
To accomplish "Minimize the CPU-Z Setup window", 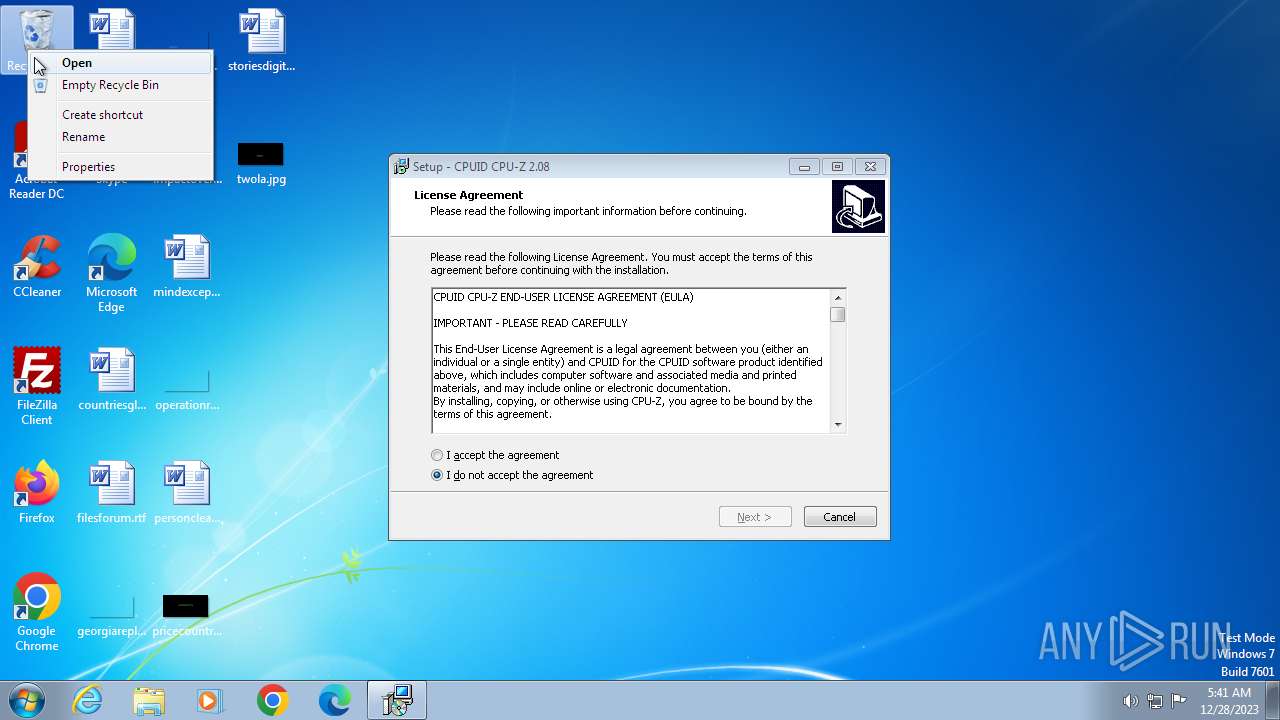I will 804,167.
